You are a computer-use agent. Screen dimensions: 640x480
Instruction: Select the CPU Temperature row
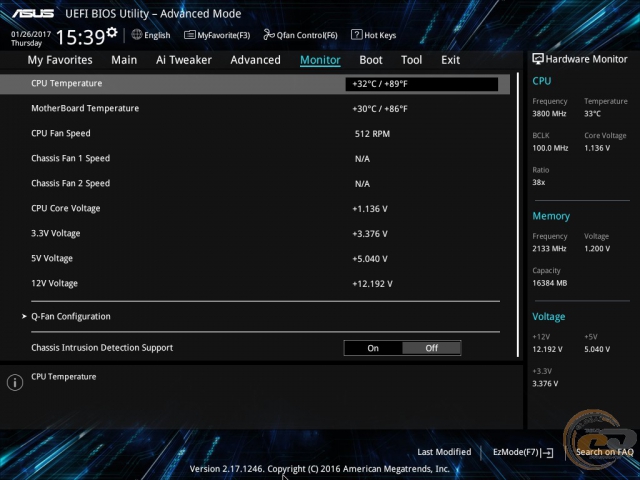255,84
